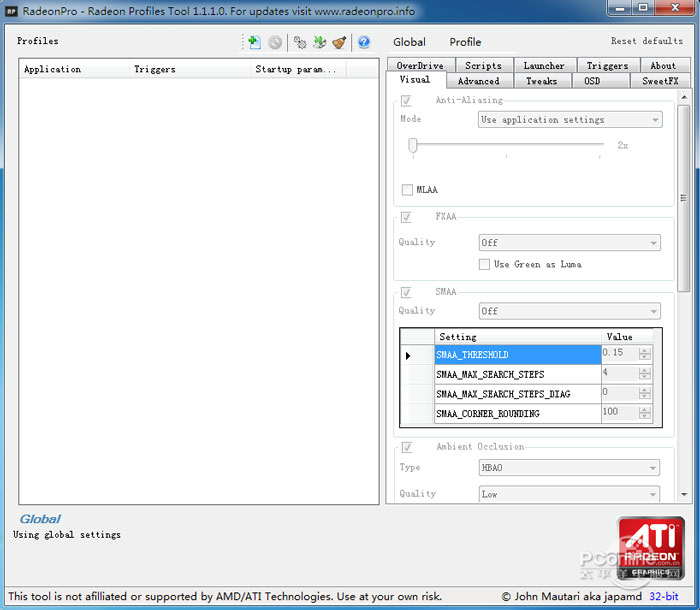Select the SMAA_CORNER_ROUNDING setting row
This screenshot has width=700, height=610.
[518, 414]
